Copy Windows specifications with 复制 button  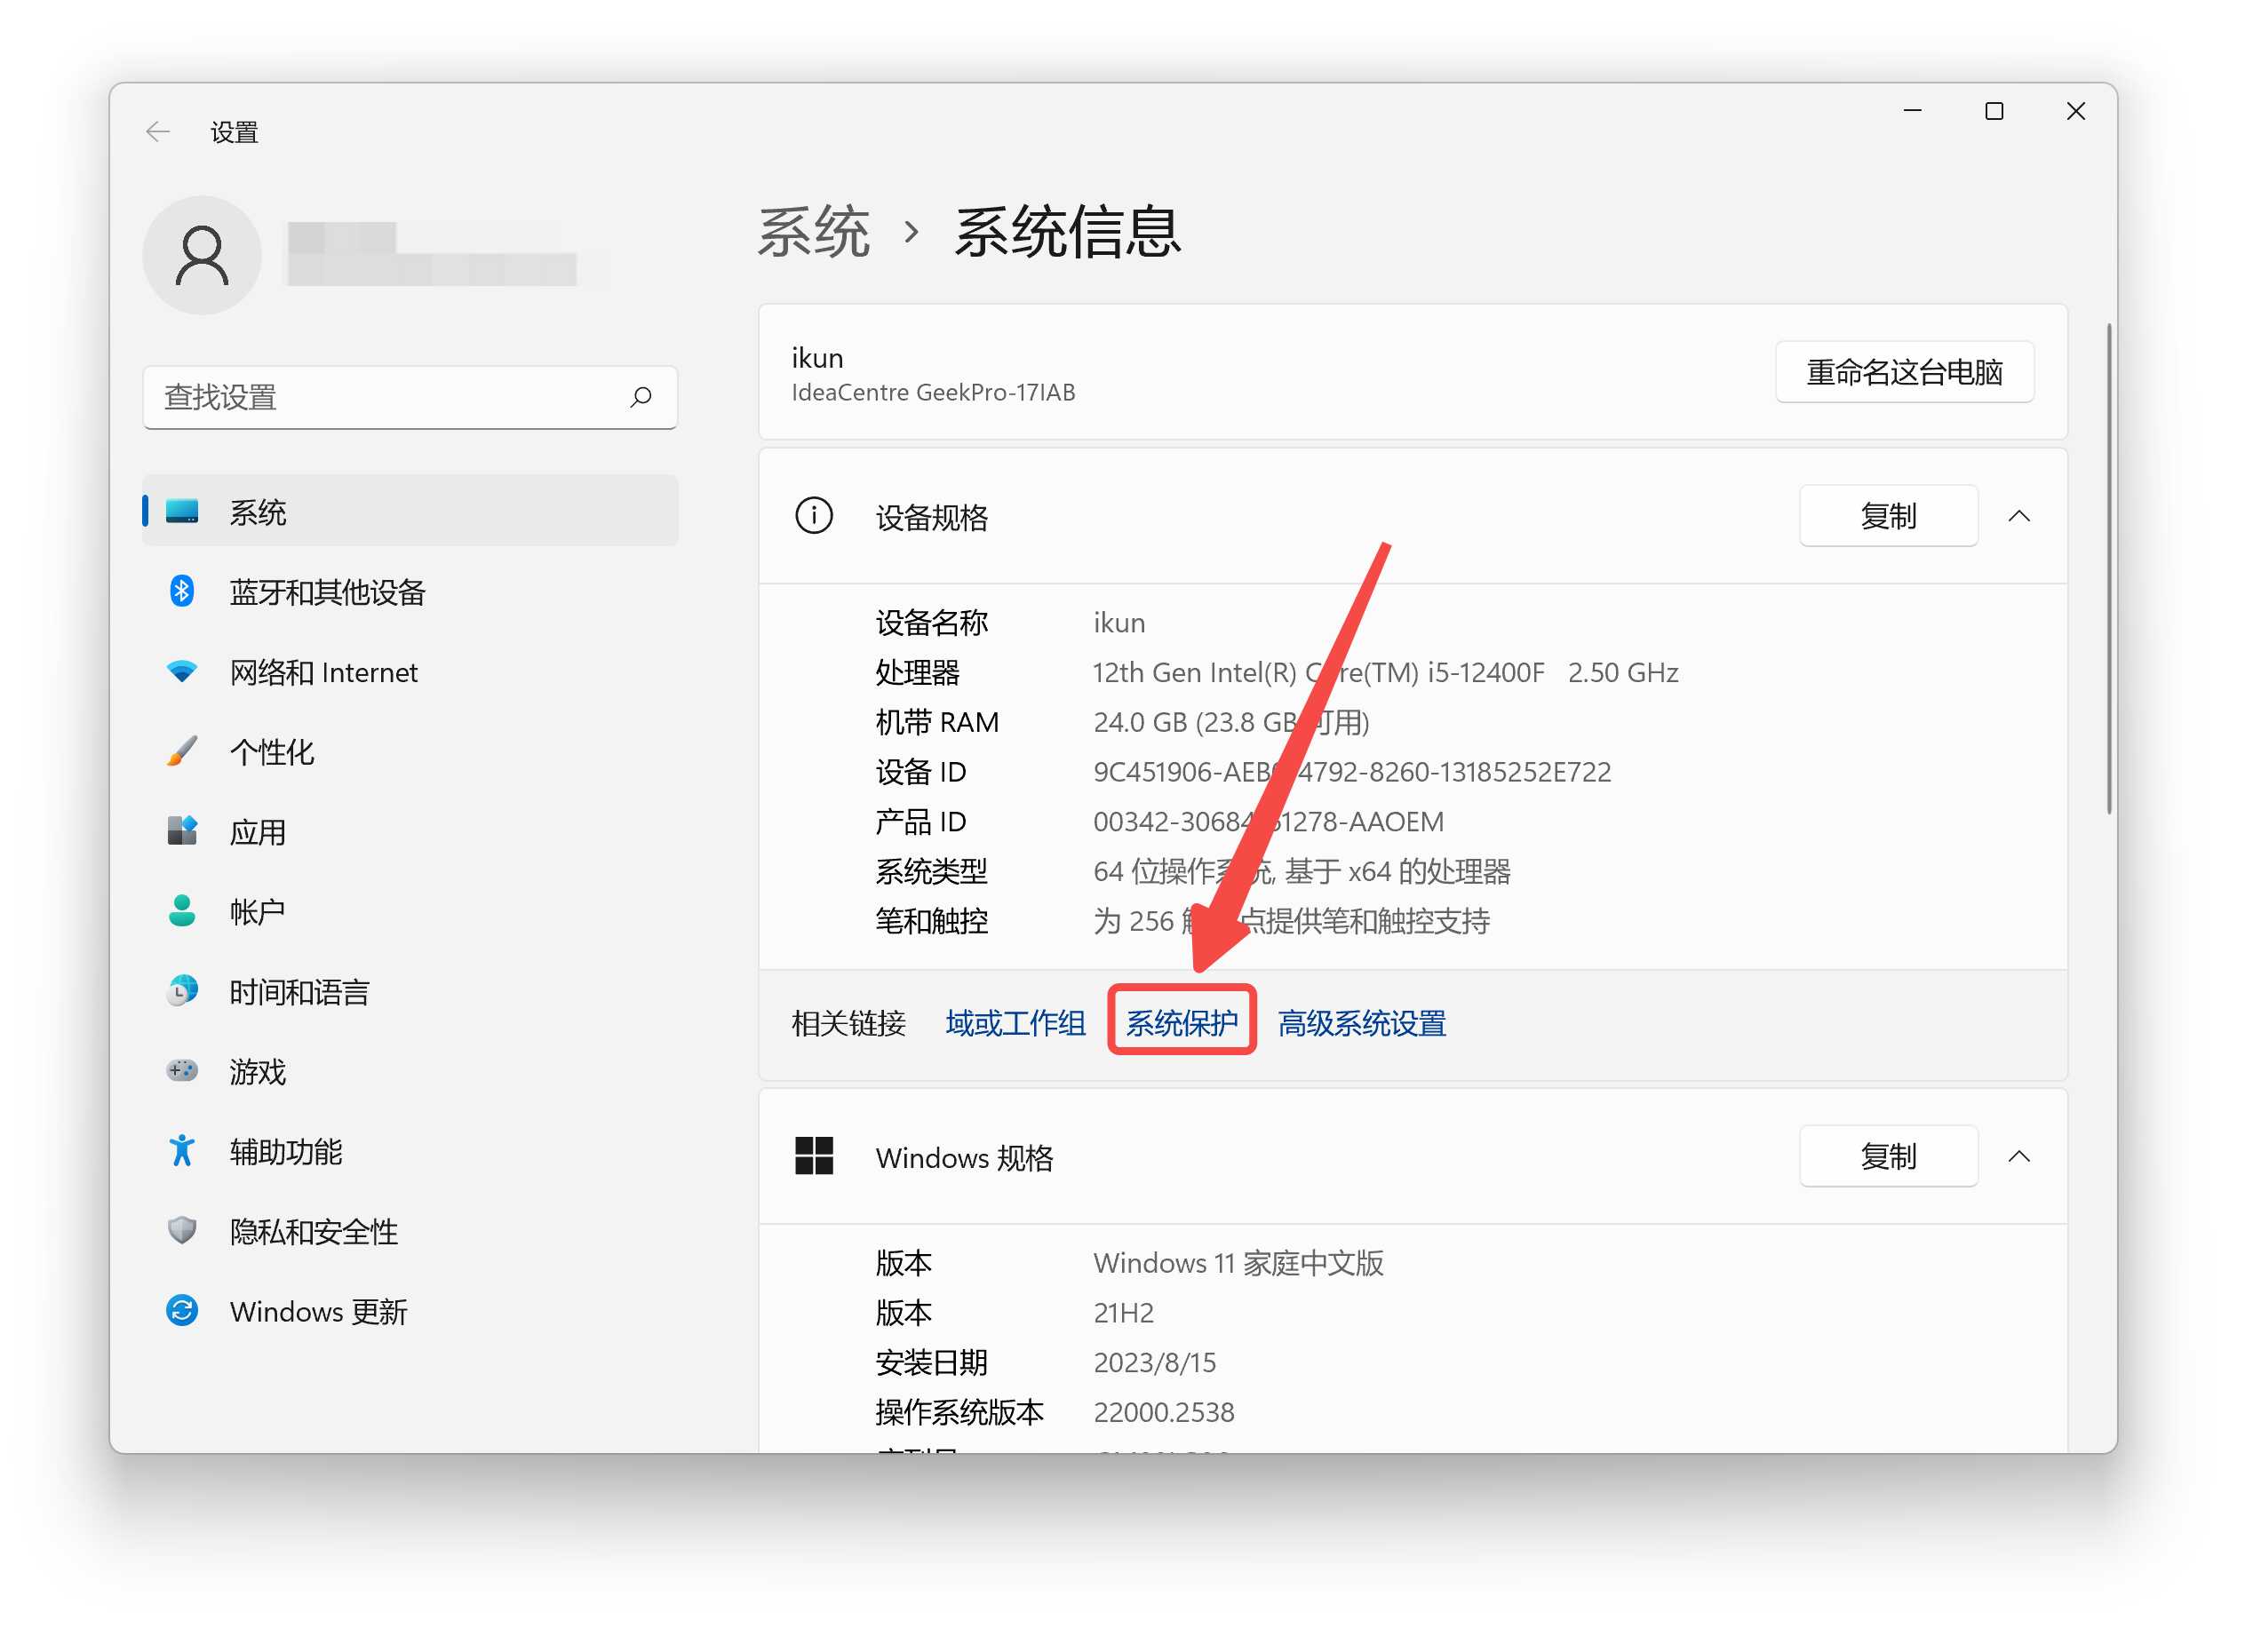(1888, 1157)
